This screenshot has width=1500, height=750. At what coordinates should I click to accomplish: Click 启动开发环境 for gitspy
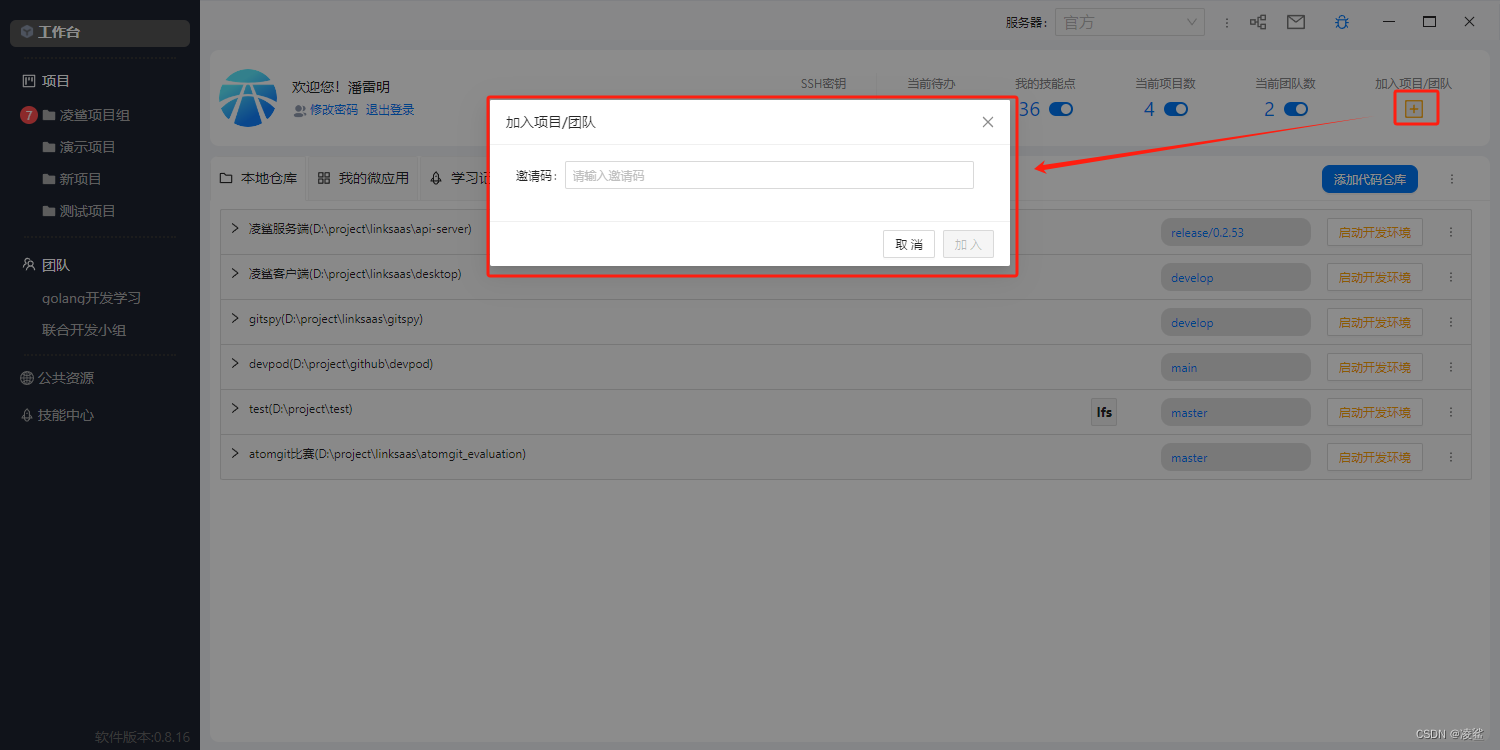tap(1375, 322)
